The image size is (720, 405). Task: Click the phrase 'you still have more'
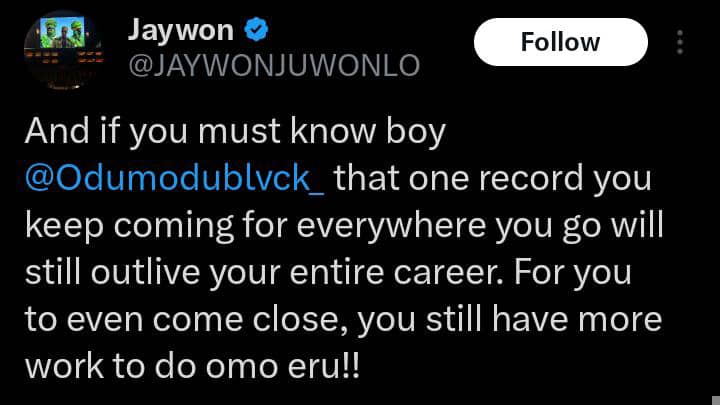(x=510, y=321)
